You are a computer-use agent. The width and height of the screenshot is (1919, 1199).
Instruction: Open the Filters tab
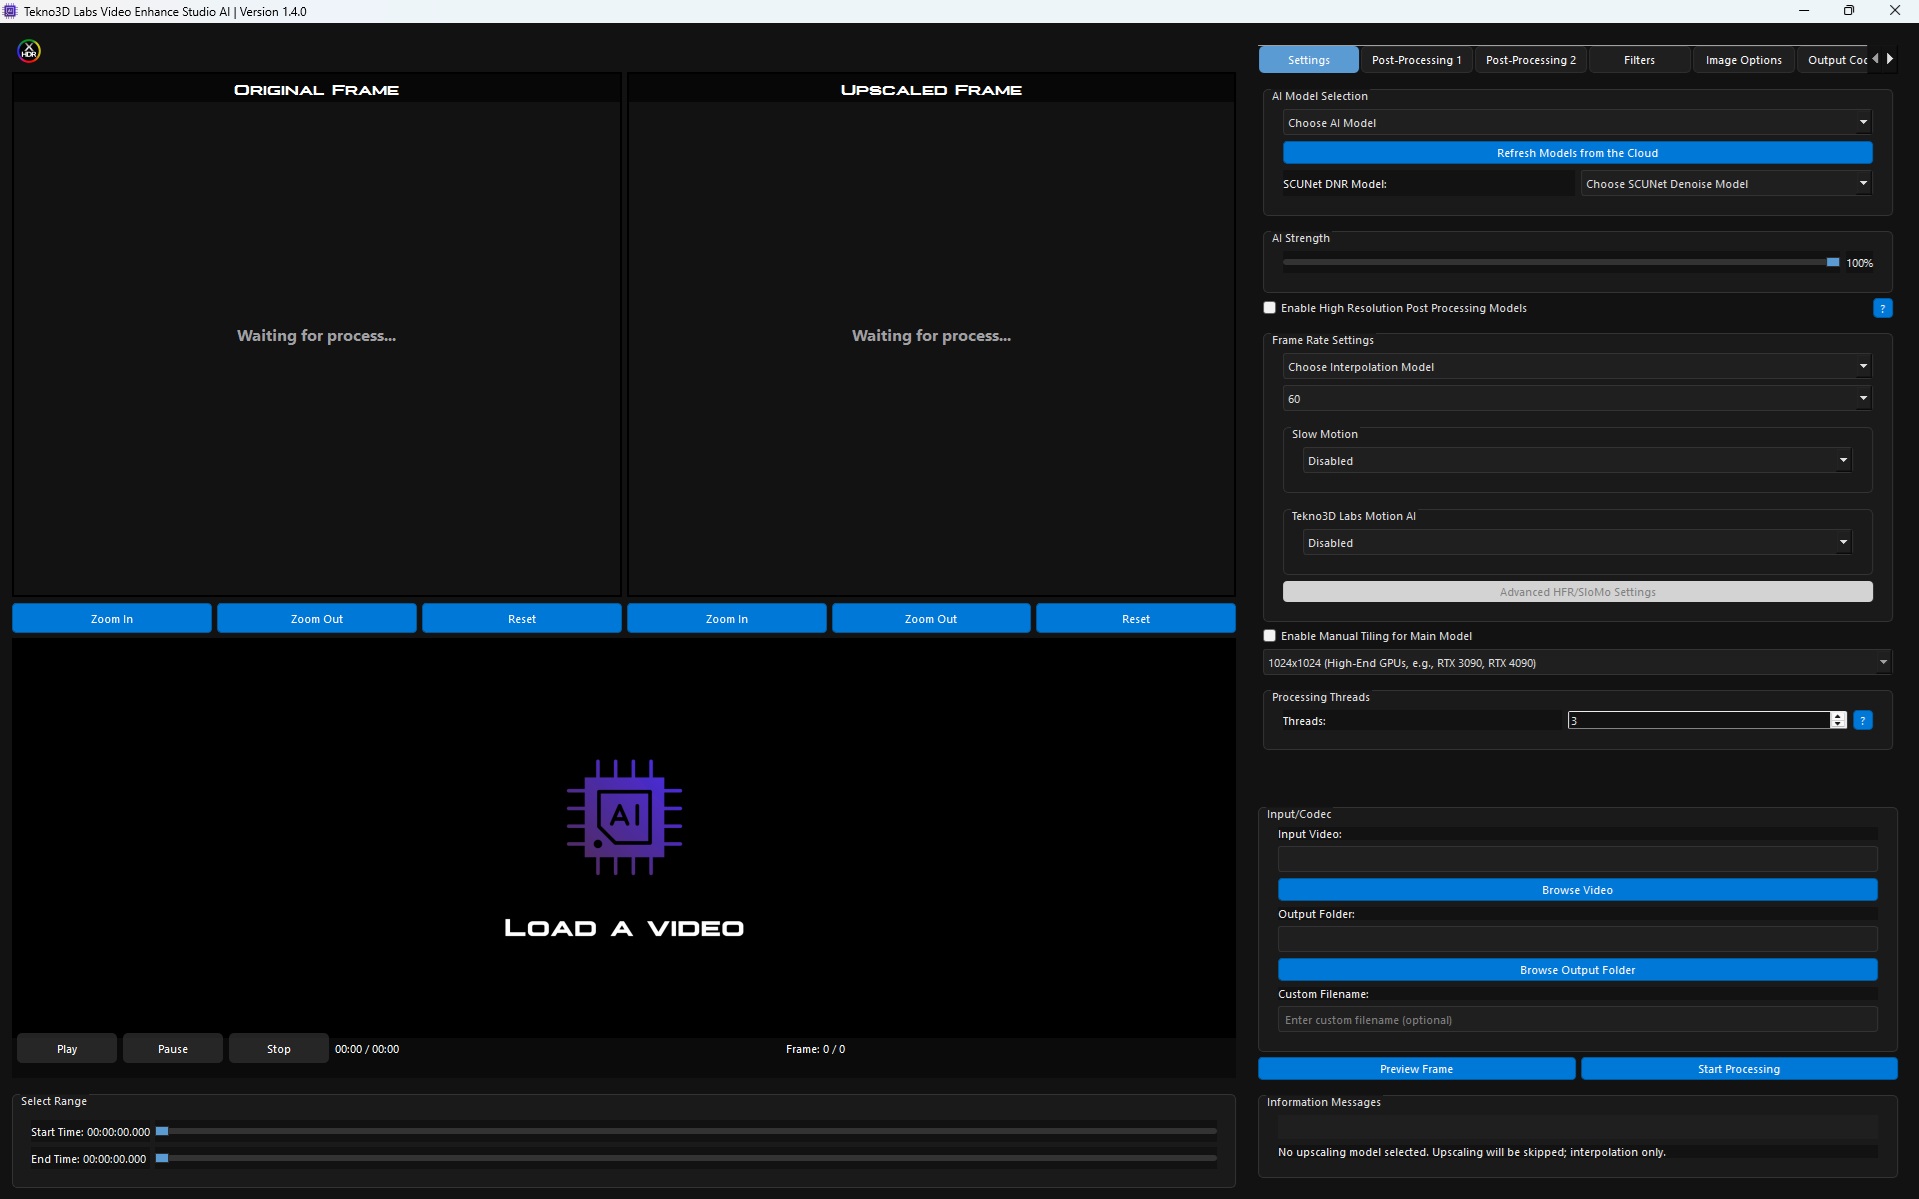[x=1639, y=60]
